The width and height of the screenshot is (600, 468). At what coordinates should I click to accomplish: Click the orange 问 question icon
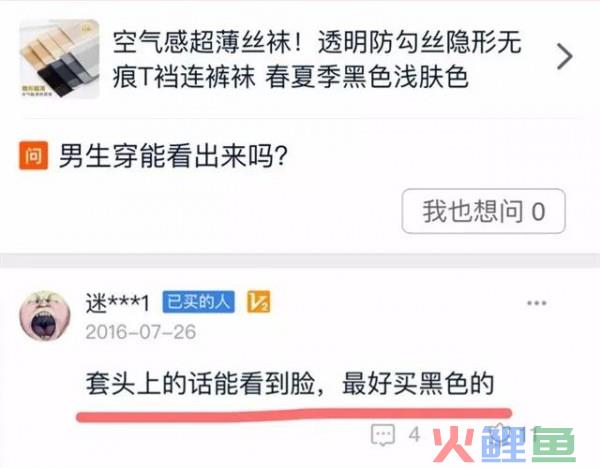click(34, 155)
